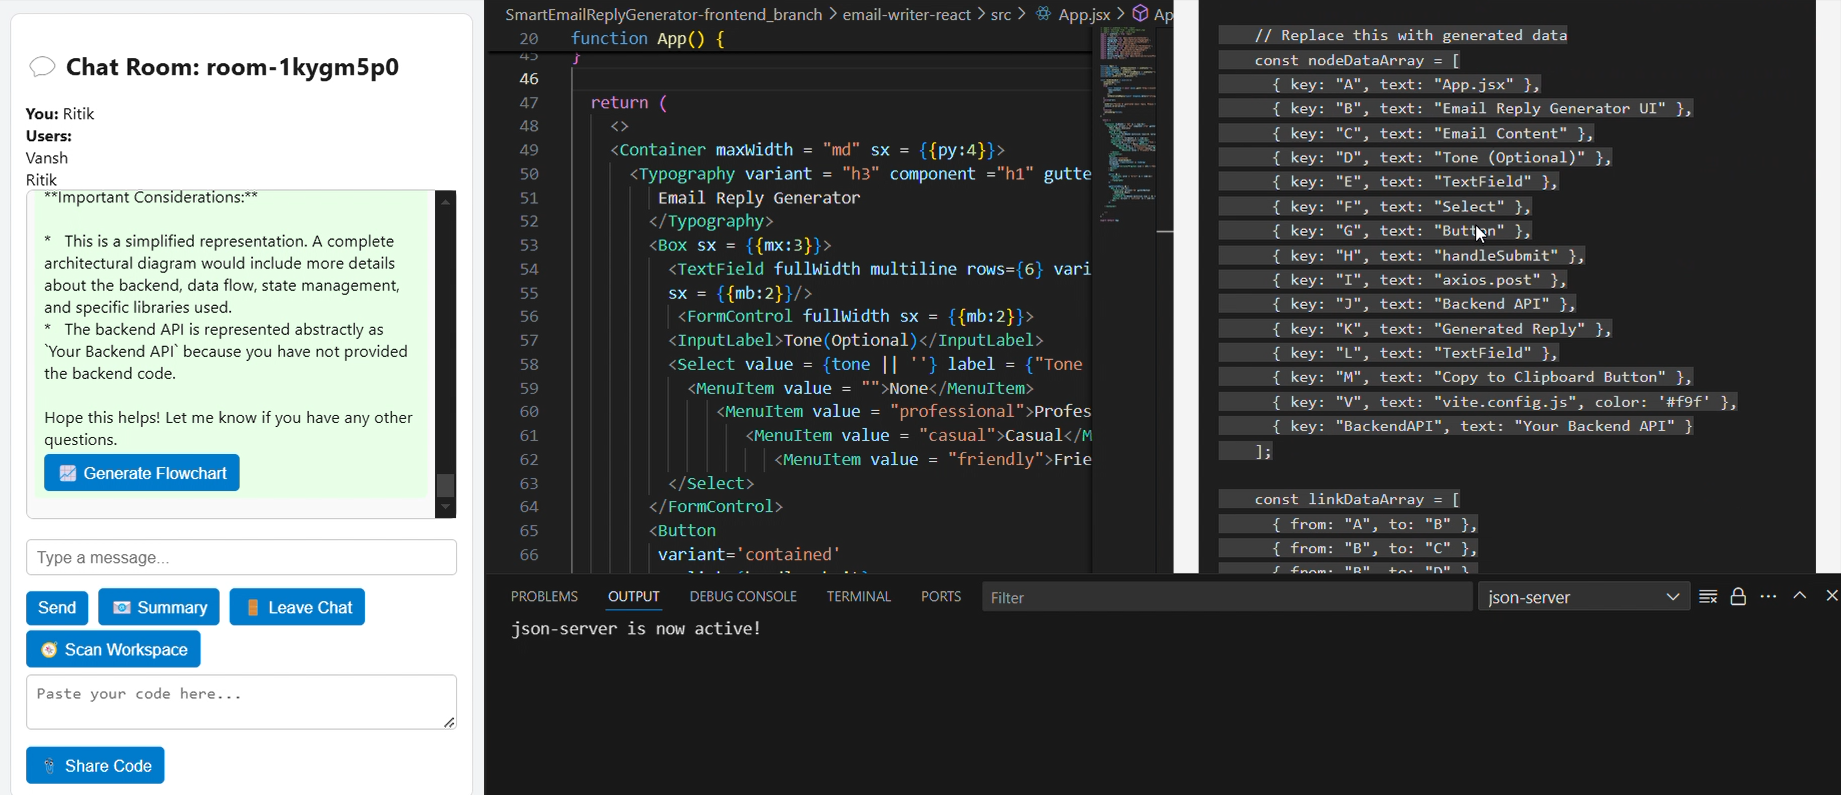Click the <Button line 65
Viewport: 1841px width, 795px height.
coord(682,531)
